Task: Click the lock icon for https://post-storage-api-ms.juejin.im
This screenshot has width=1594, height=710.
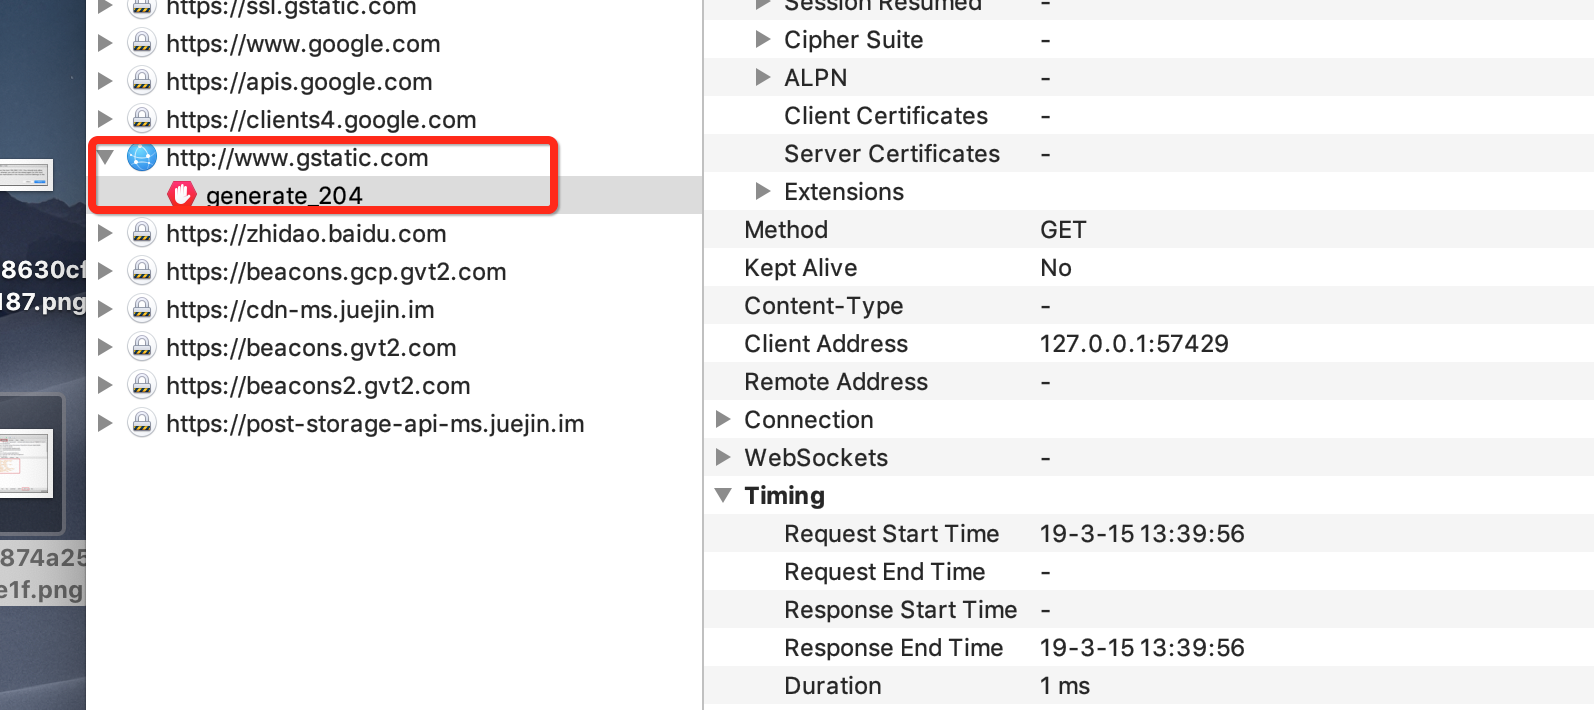Action: (142, 423)
